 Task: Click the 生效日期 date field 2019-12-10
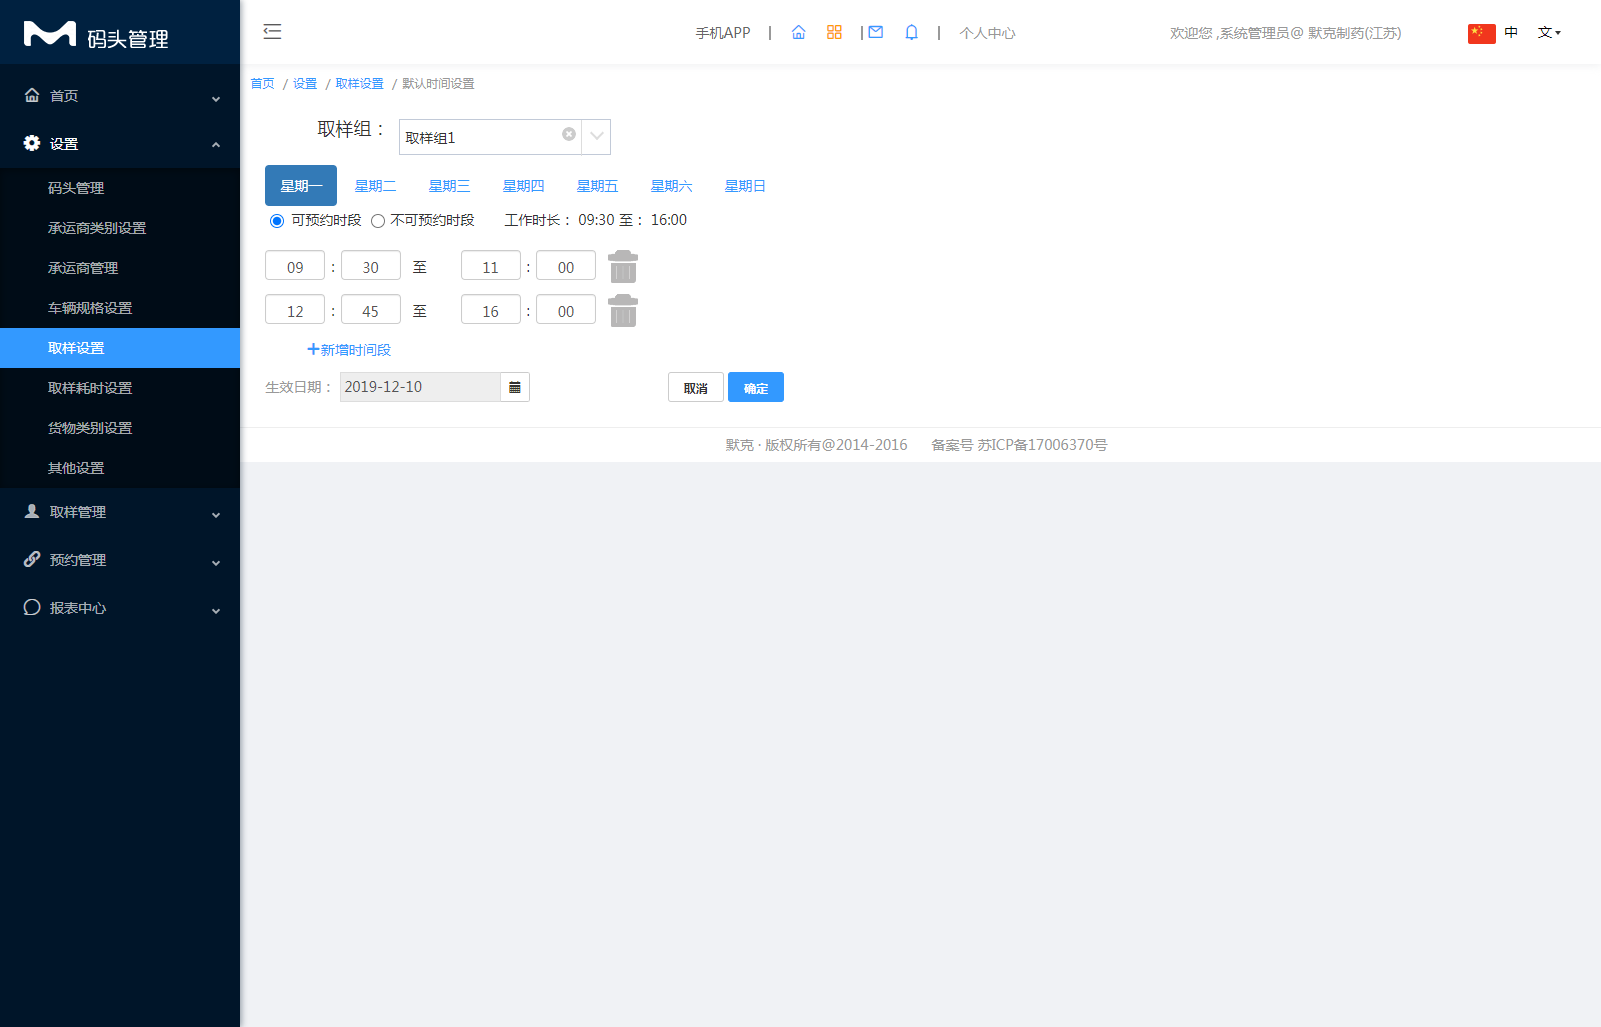[x=420, y=387]
